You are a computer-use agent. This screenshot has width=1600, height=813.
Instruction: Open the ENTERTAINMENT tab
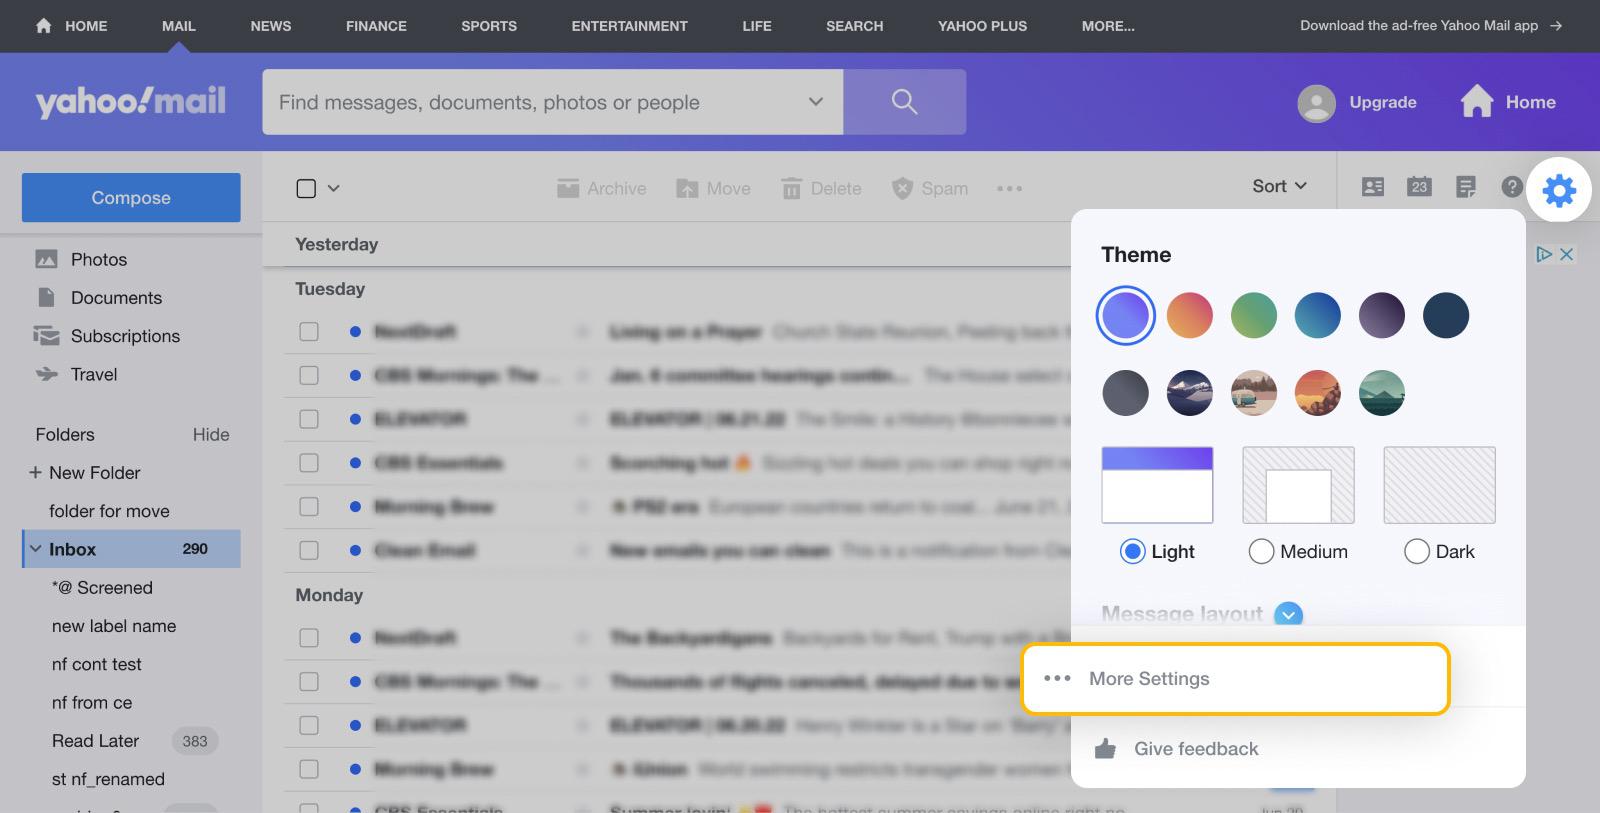click(629, 26)
